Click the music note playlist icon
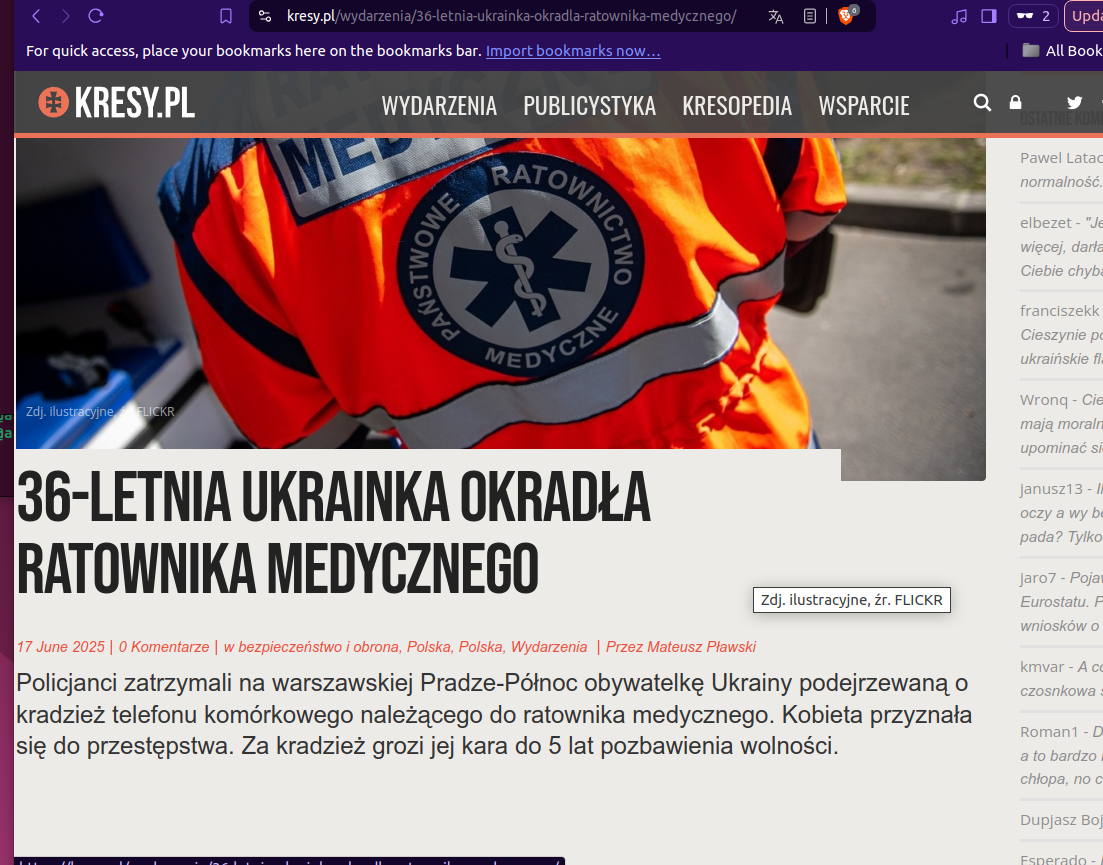The image size is (1103, 865). [959, 16]
